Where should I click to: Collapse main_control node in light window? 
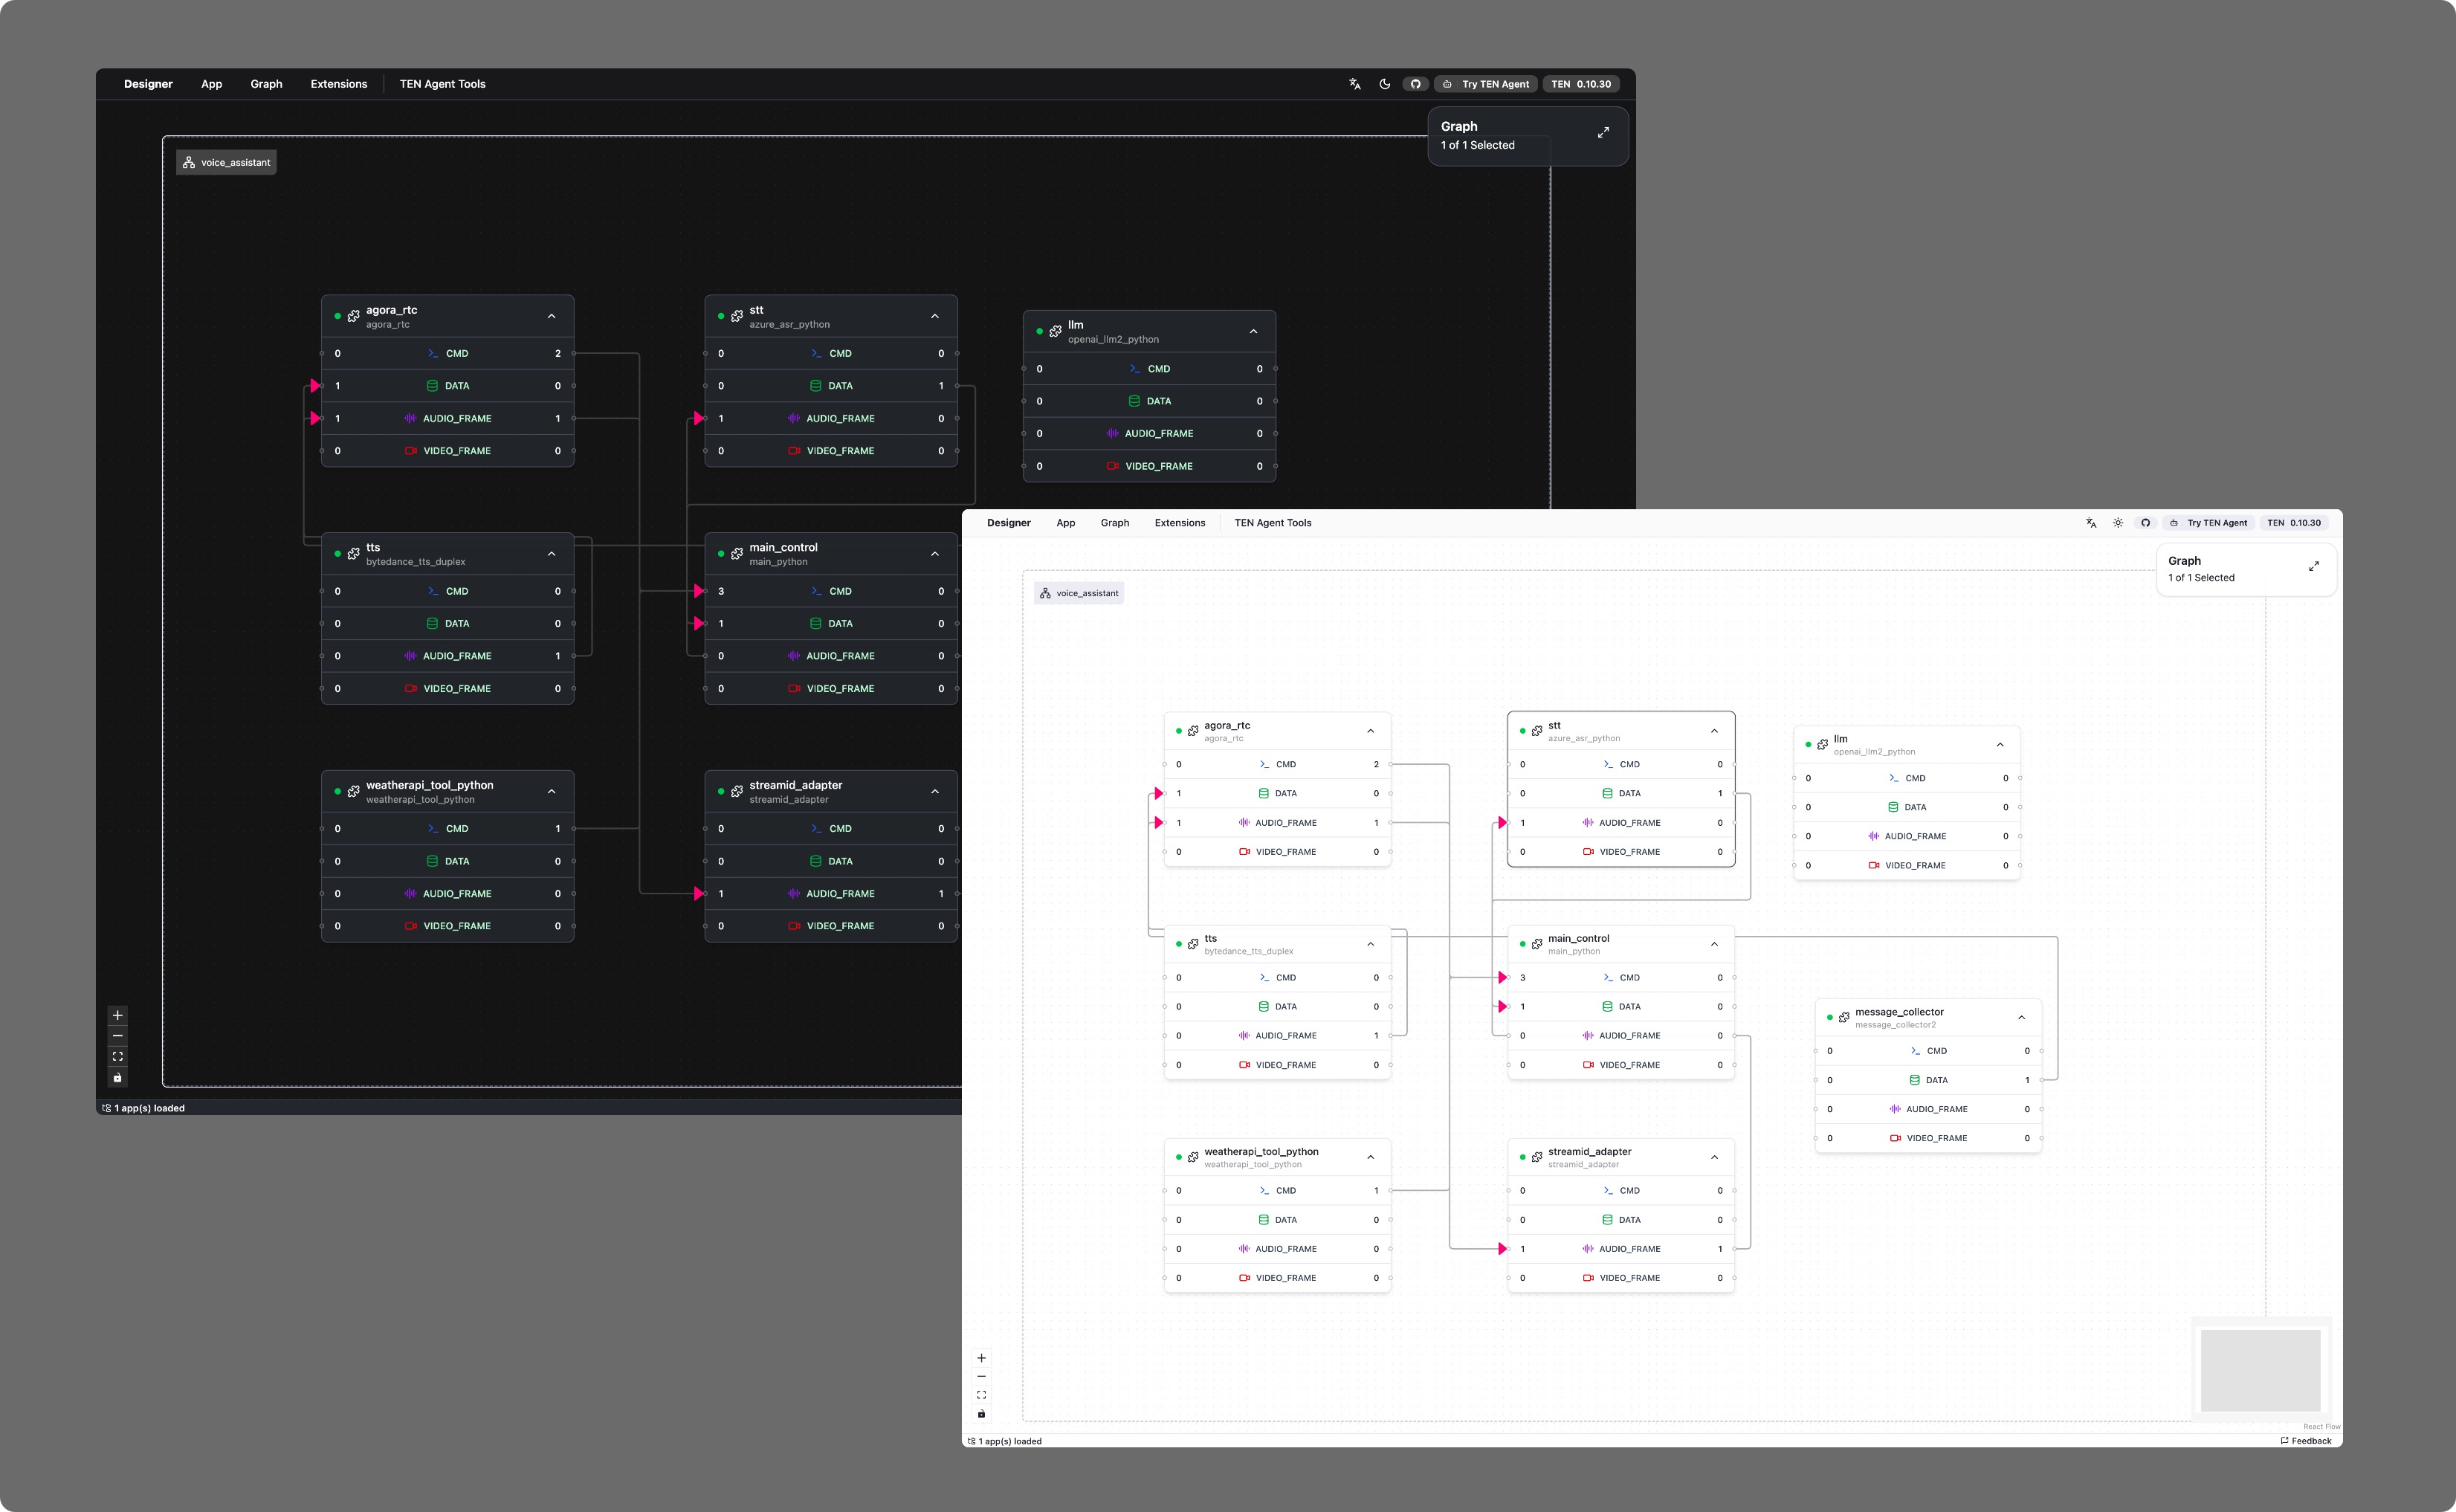(x=1714, y=944)
